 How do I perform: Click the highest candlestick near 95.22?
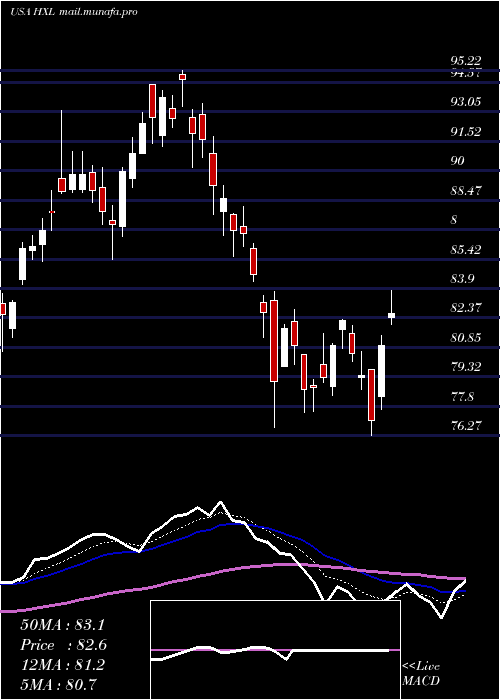click(x=182, y=88)
